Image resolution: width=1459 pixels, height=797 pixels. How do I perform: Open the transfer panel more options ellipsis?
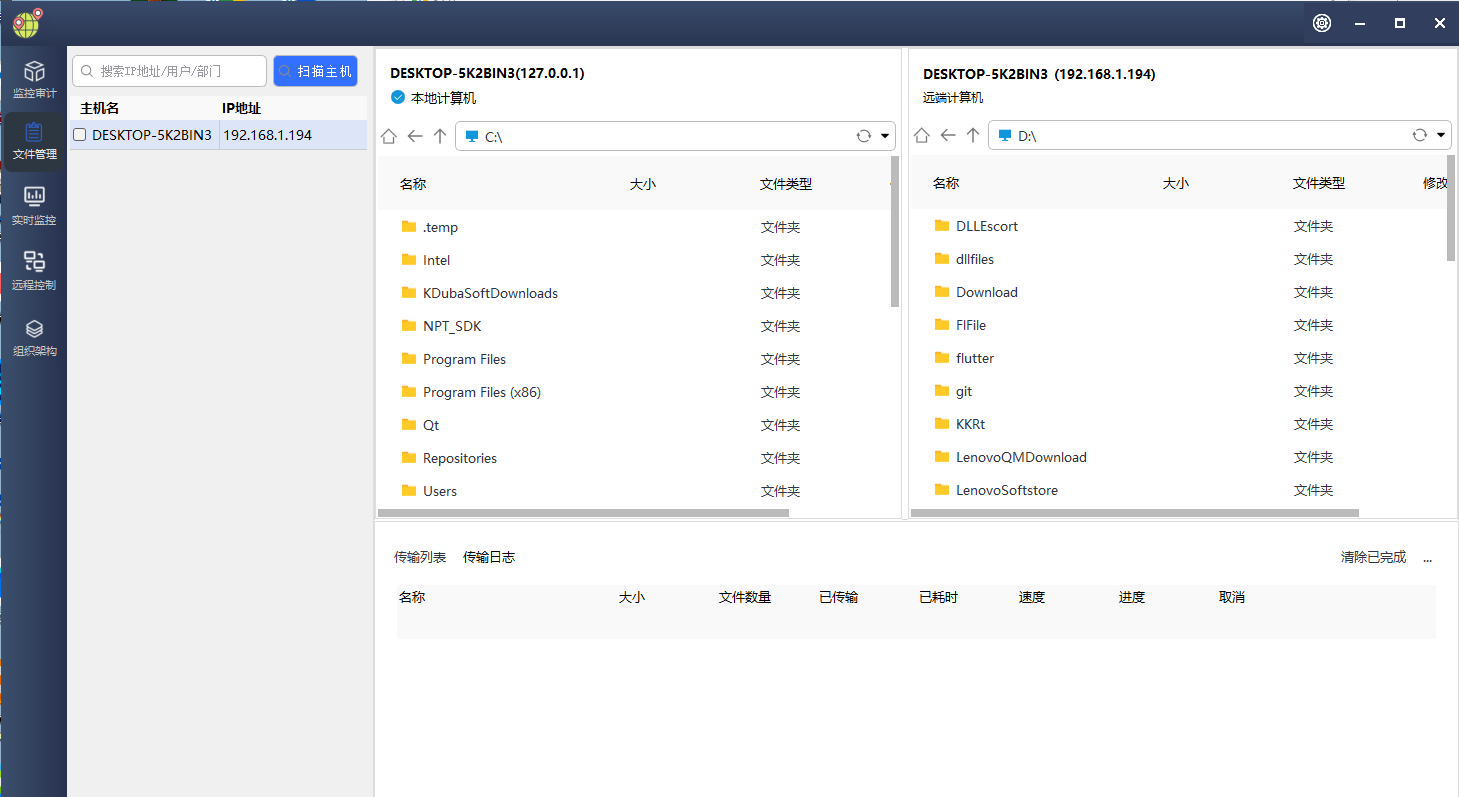[1427, 558]
